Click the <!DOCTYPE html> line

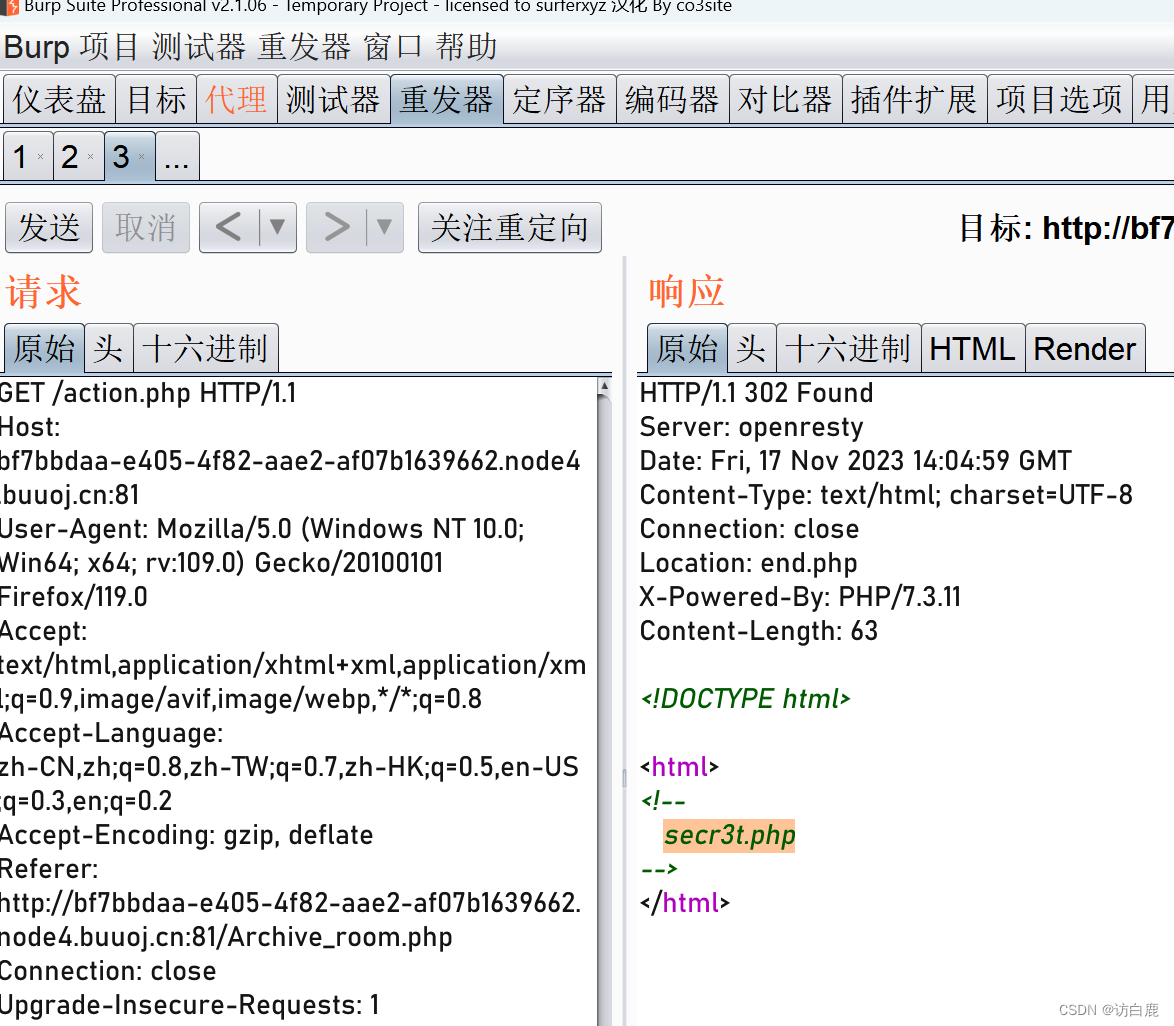click(x=746, y=699)
